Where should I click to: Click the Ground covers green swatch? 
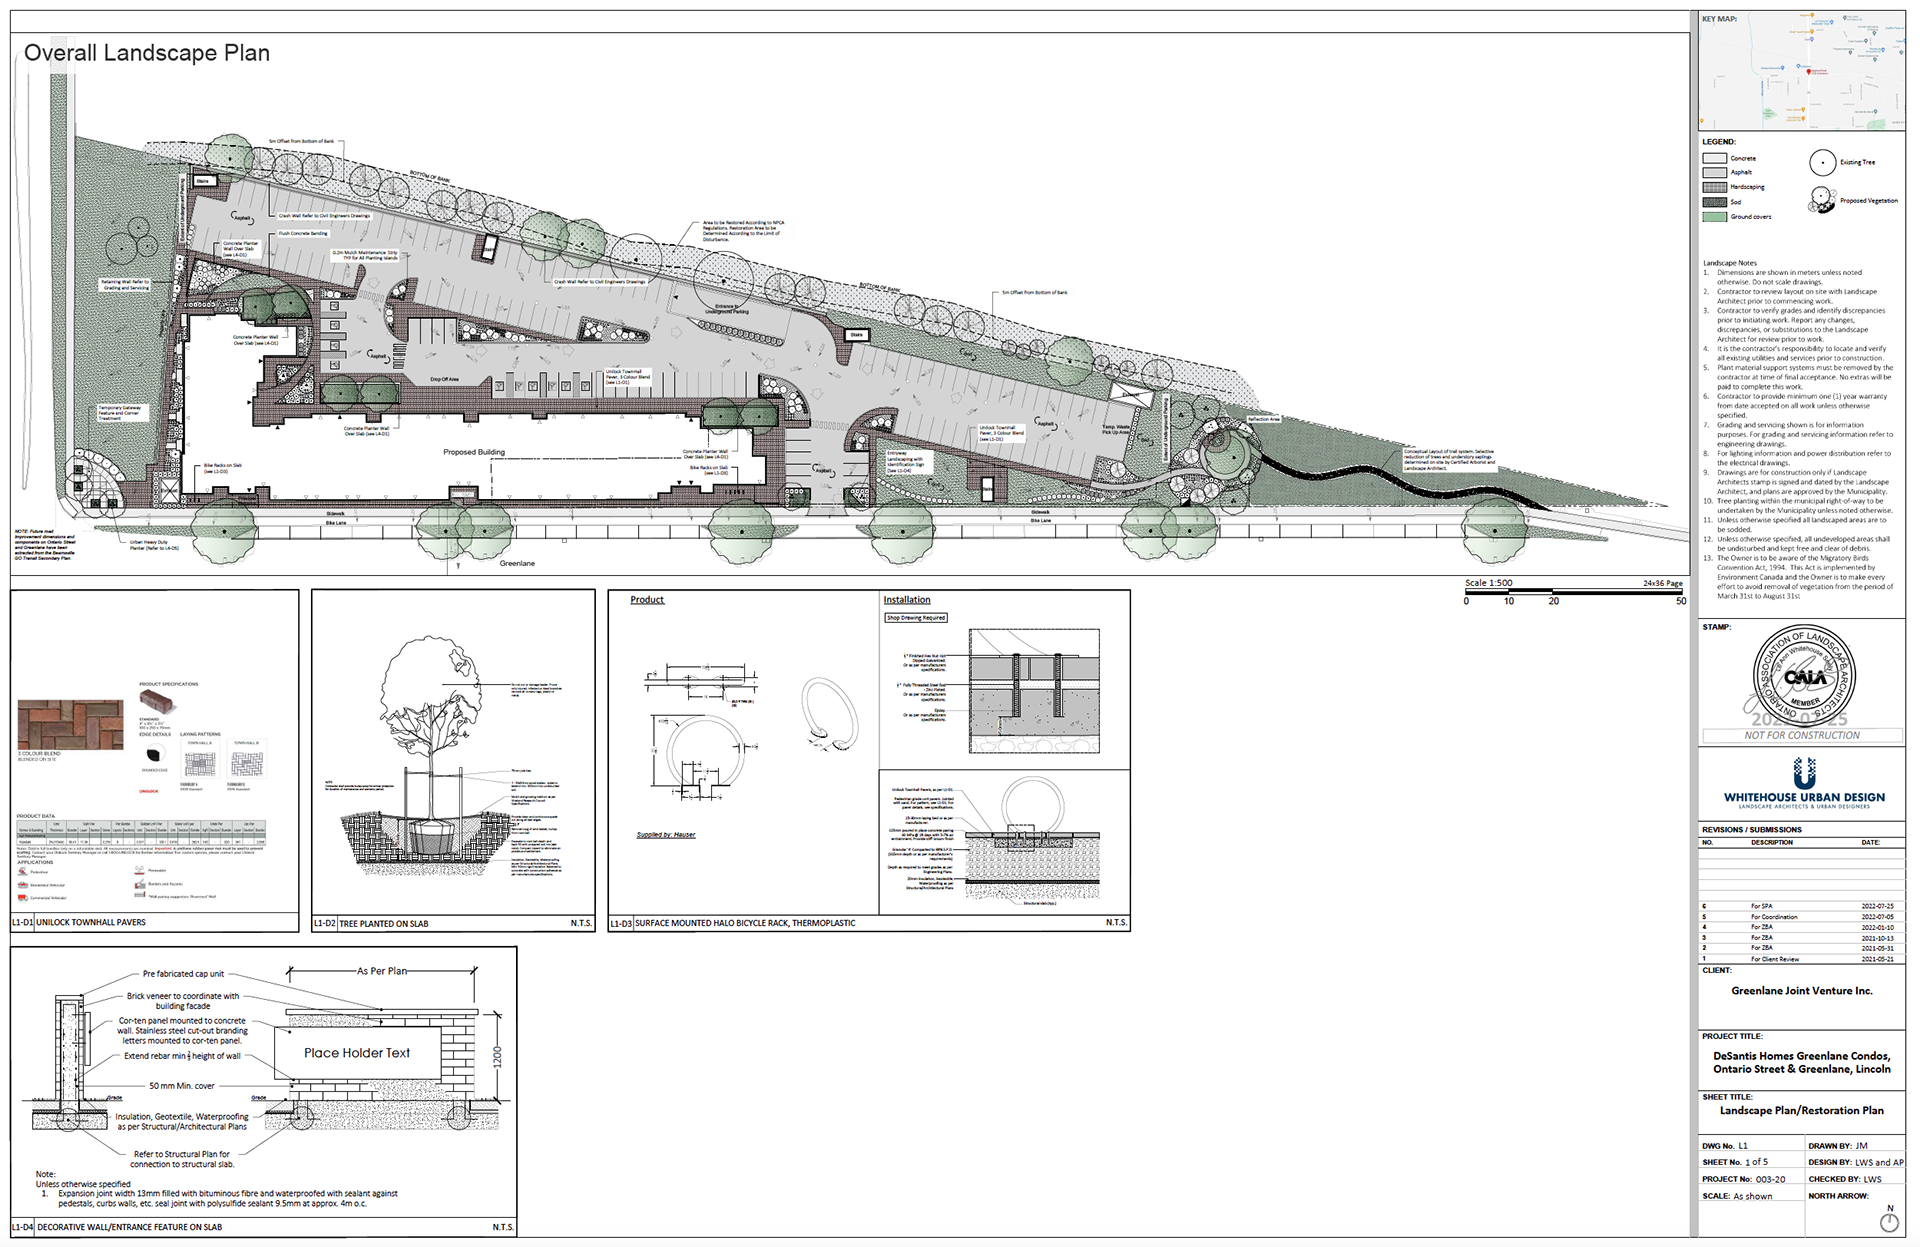[x=1714, y=217]
